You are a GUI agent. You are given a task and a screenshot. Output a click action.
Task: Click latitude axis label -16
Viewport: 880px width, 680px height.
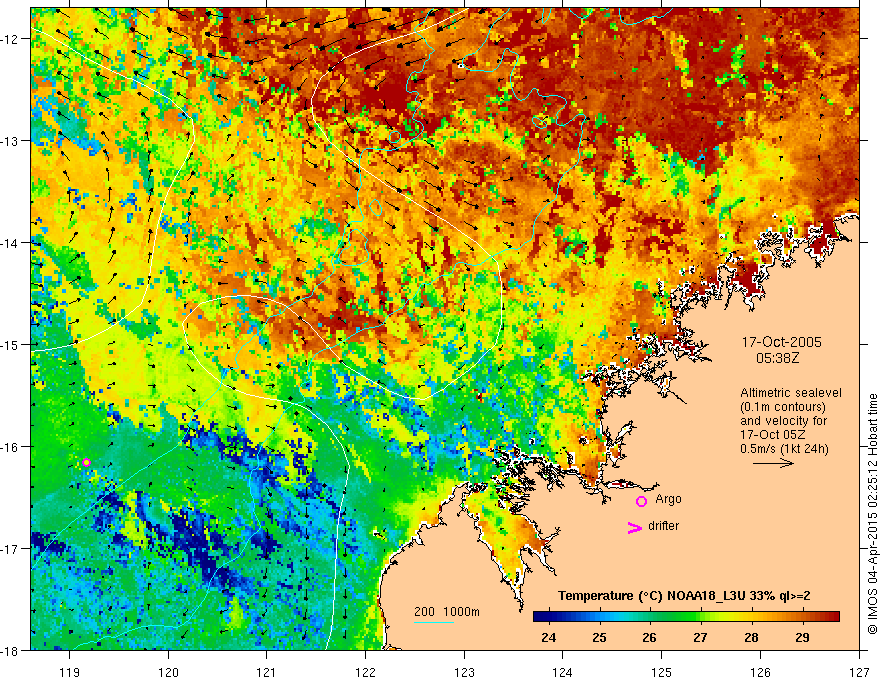pyautogui.click(x=10, y=447)
